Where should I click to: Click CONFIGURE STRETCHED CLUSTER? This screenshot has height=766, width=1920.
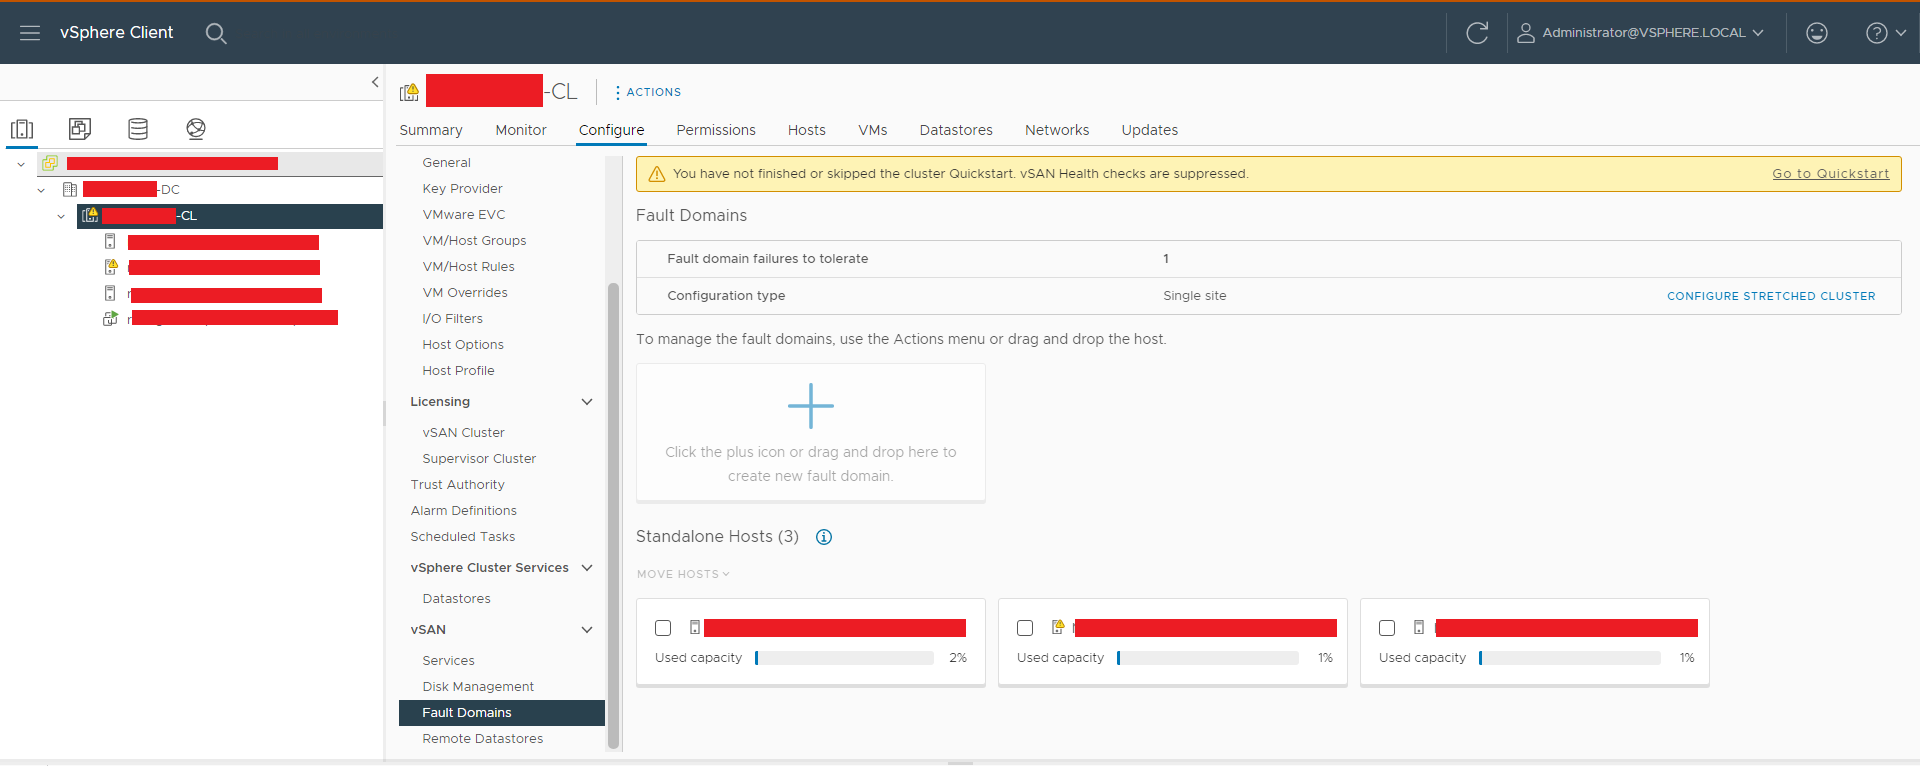pyautogui.click(x=1771, y=296)
